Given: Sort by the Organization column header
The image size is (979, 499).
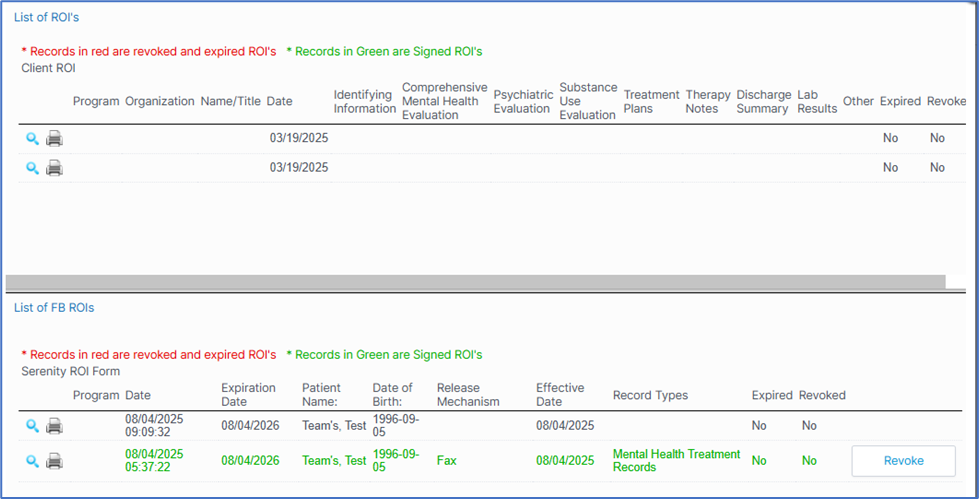Looking at the screenshot, I should 160,101.
